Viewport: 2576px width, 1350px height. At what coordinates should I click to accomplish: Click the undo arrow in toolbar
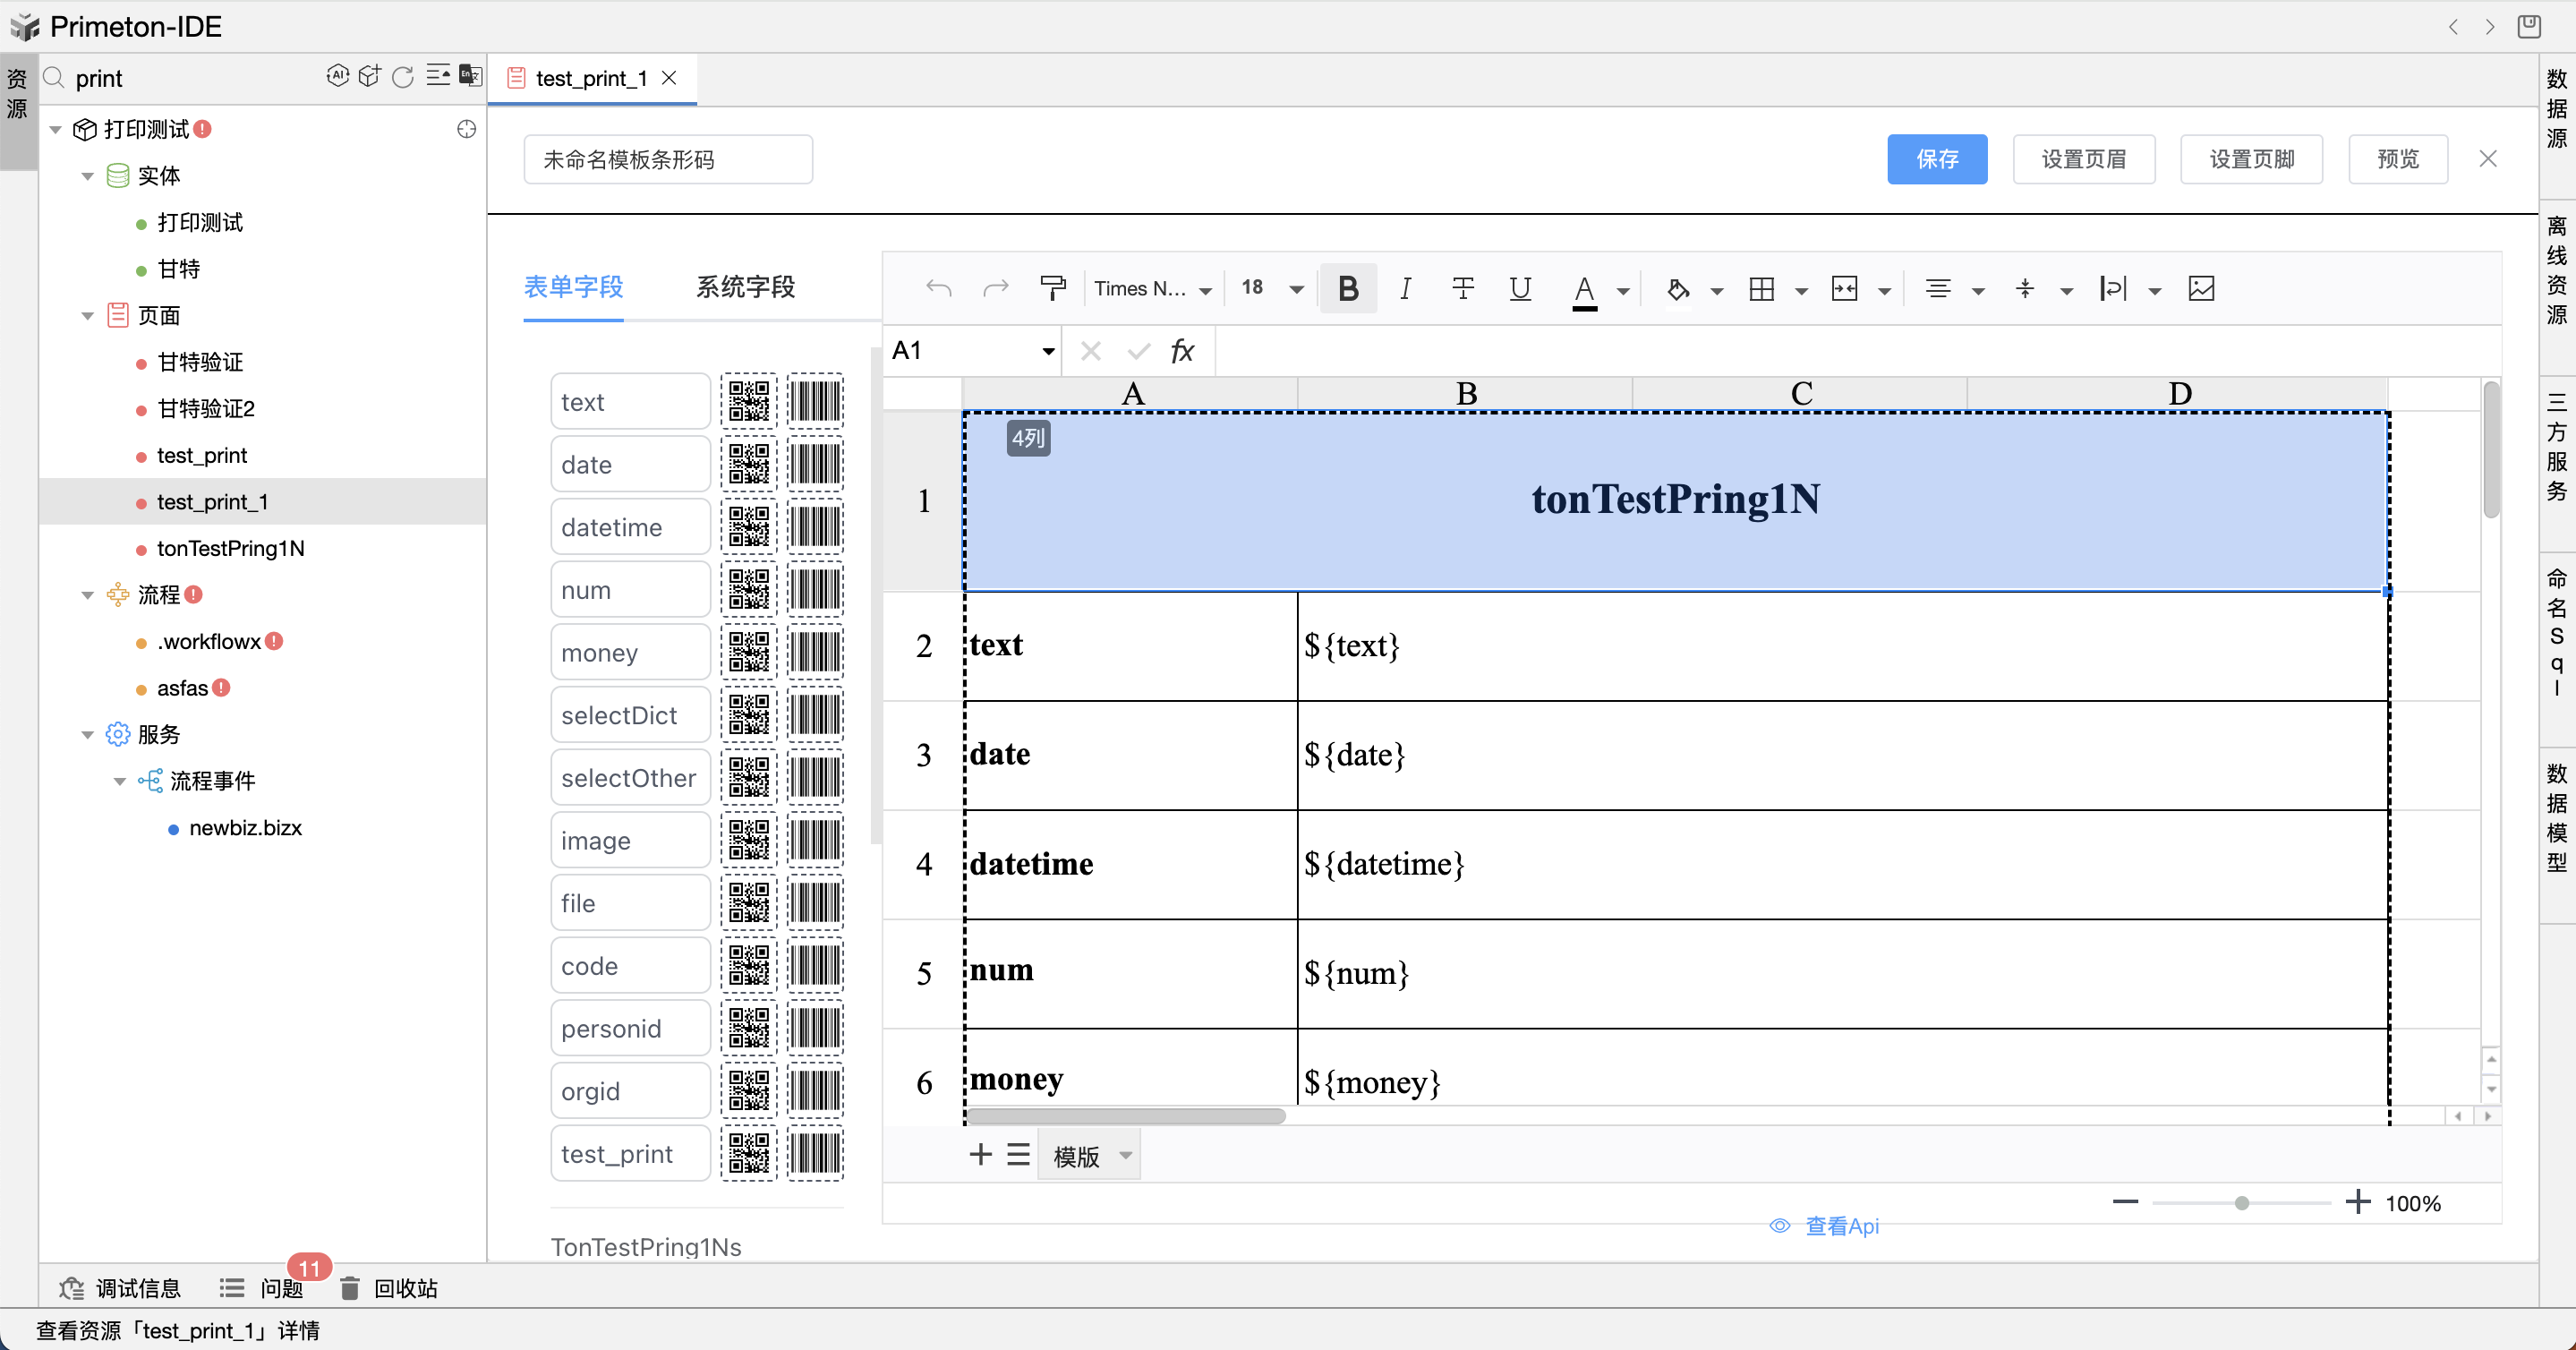(x=938, y=288)
